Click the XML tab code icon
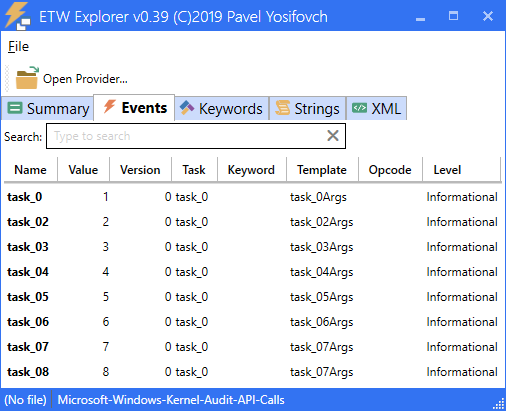Screen dimensions: 506x411 pyautogui.click(x=359, y=108)
